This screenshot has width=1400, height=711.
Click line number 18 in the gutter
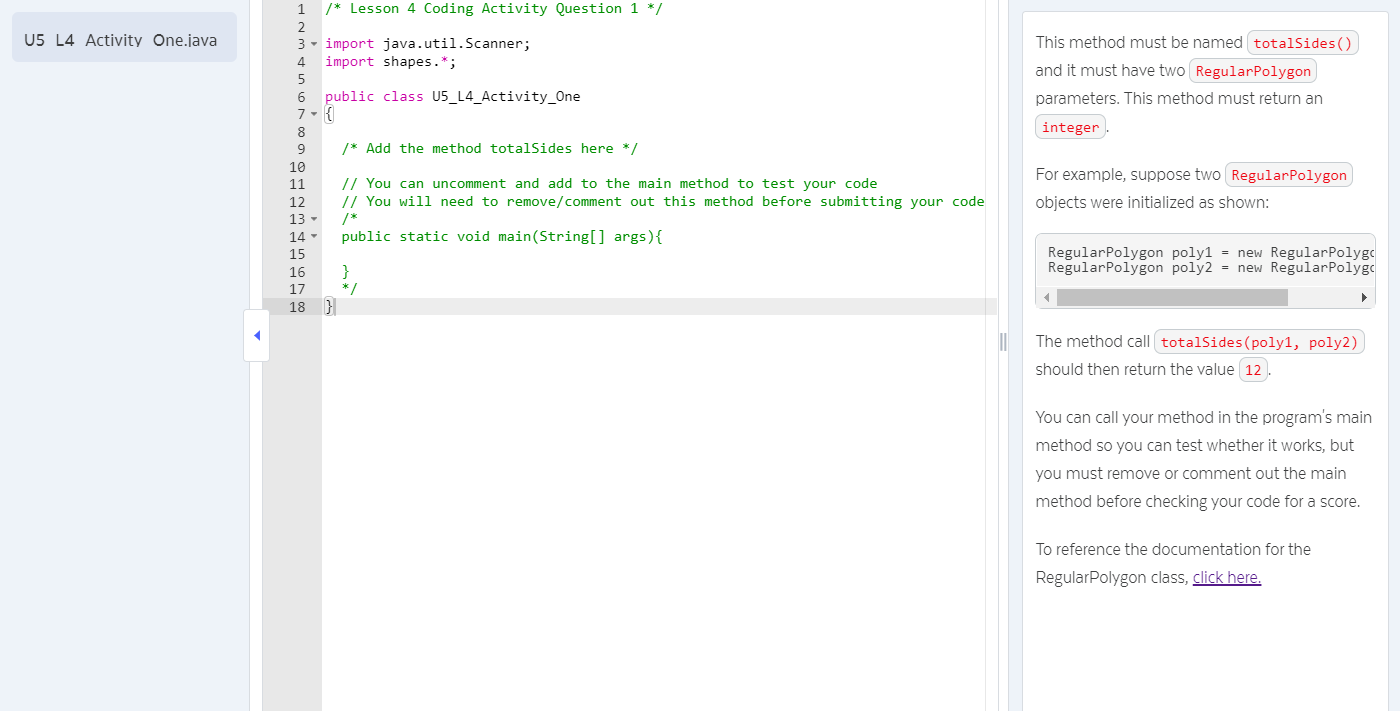[x=298, y=307]
